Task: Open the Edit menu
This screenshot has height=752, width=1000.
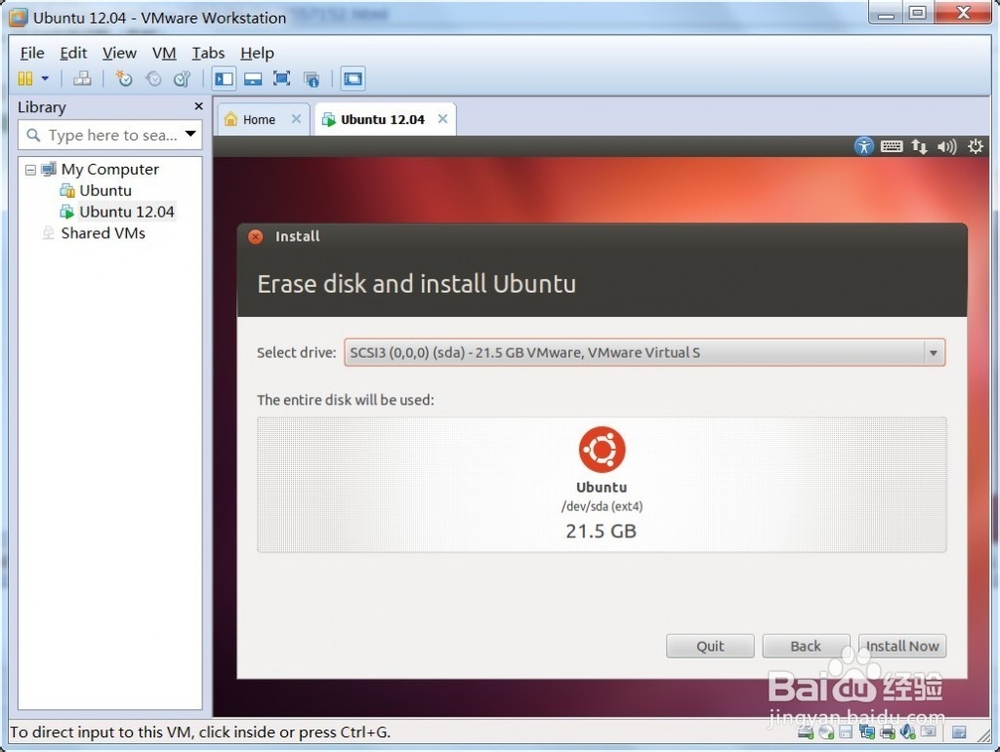Action: [x=73, y=53]
